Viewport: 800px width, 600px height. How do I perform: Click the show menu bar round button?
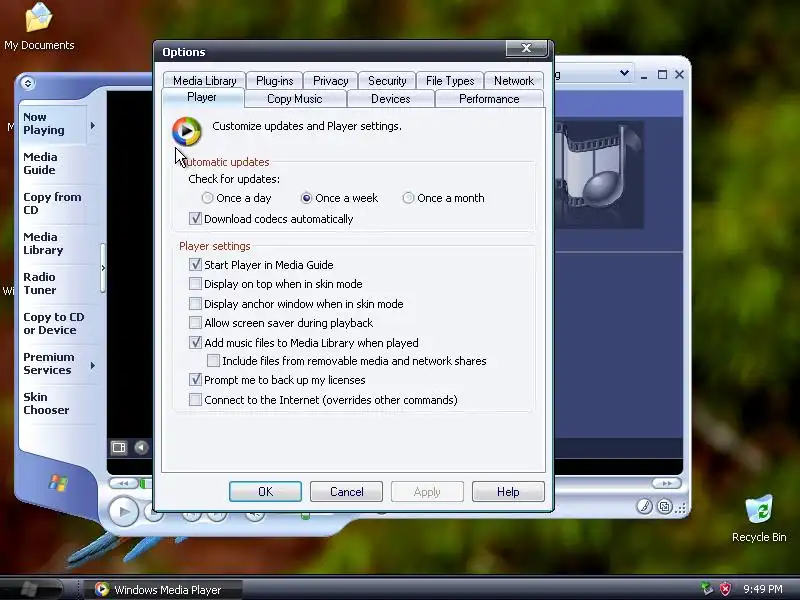click(x=28, y=83)
